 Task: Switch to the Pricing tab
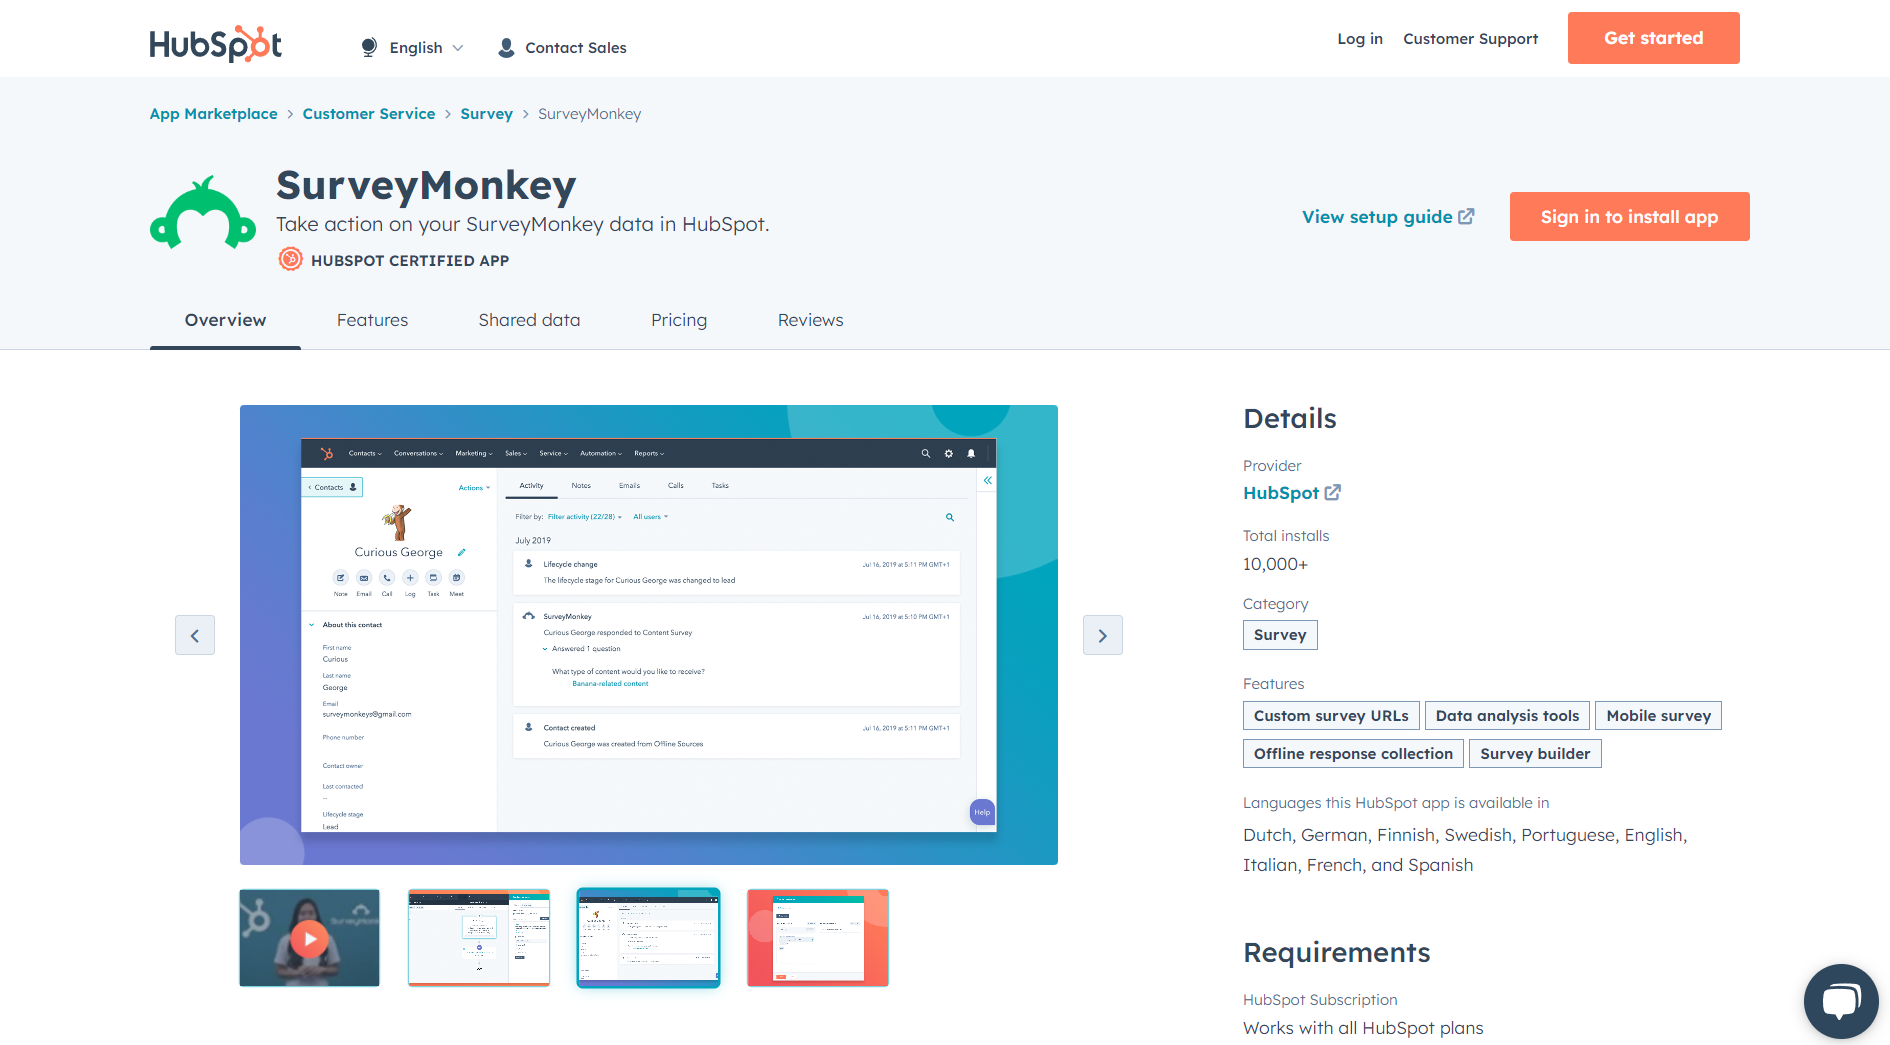[x=679, y=320]
